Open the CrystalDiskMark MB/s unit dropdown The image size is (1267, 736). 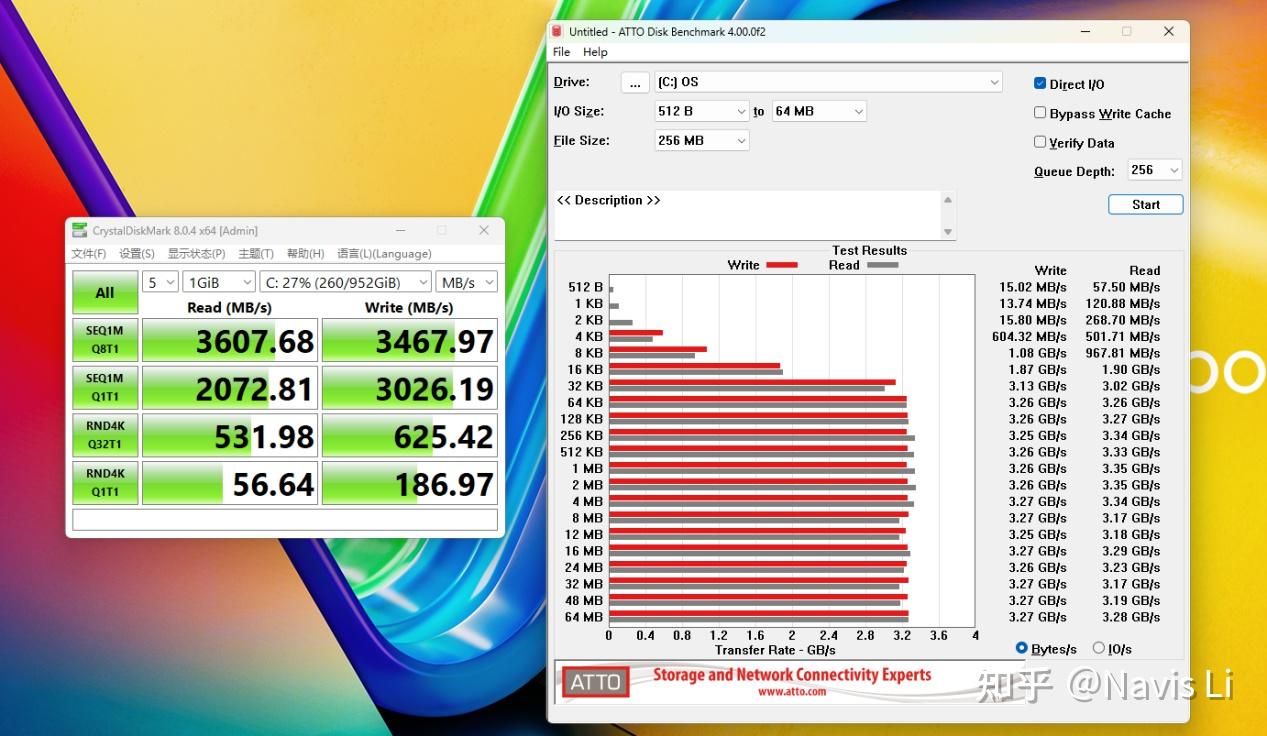467,282
